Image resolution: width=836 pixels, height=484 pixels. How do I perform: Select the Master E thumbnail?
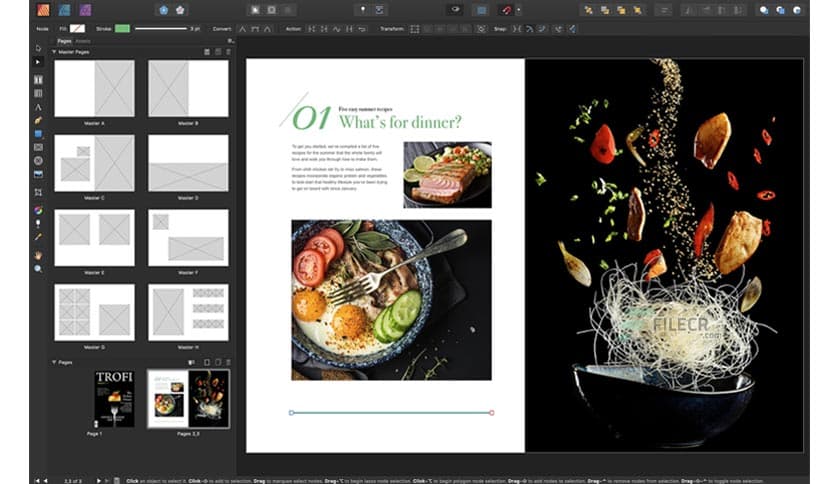click(94, 238)
